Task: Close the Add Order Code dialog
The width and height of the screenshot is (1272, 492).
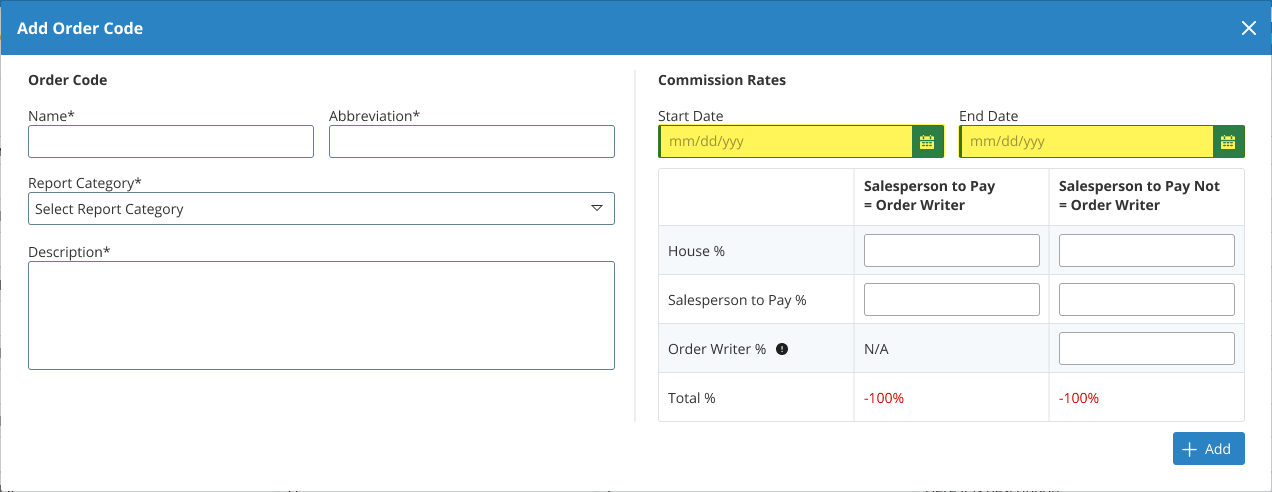Action: point(1248,28)
